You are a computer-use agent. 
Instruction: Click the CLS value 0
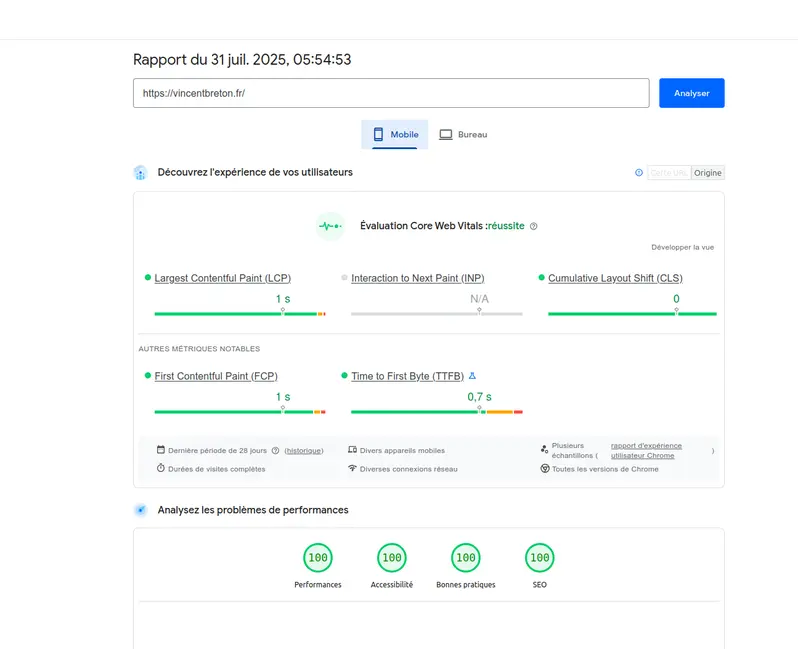coord(676,299)
